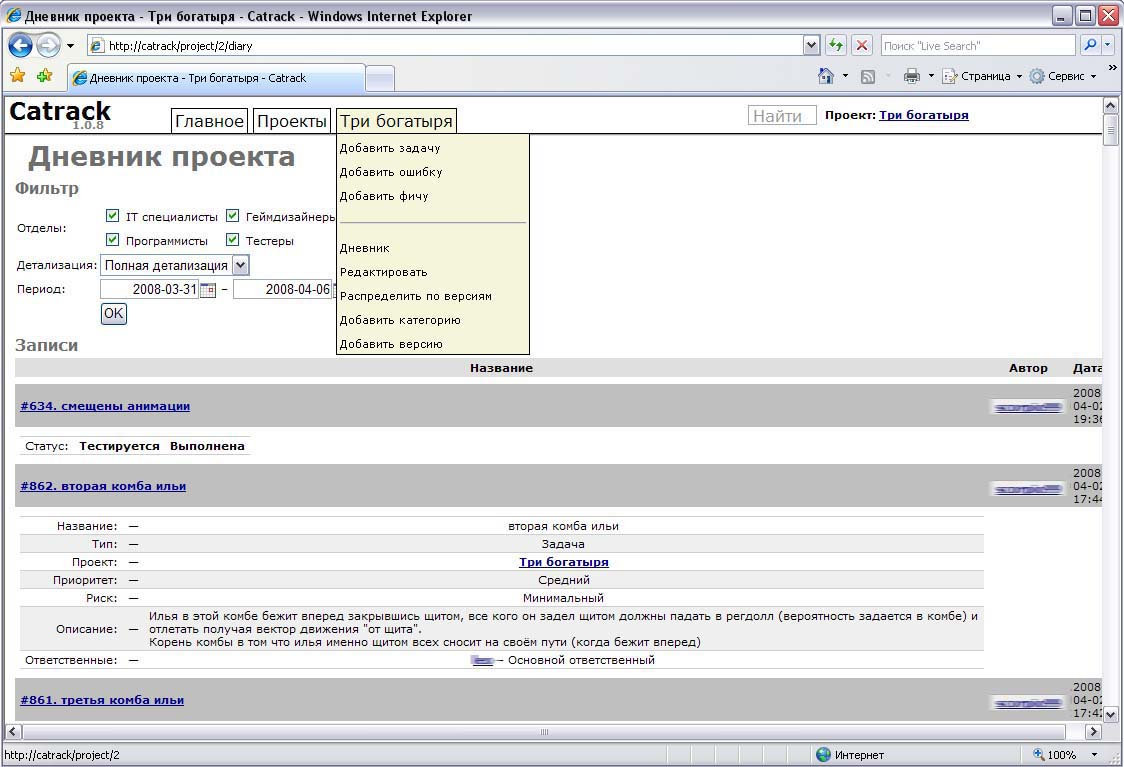The height and width of the screenshot is (767, 1124).
Task: Open calendar picker beside start date
Action: 208,290
